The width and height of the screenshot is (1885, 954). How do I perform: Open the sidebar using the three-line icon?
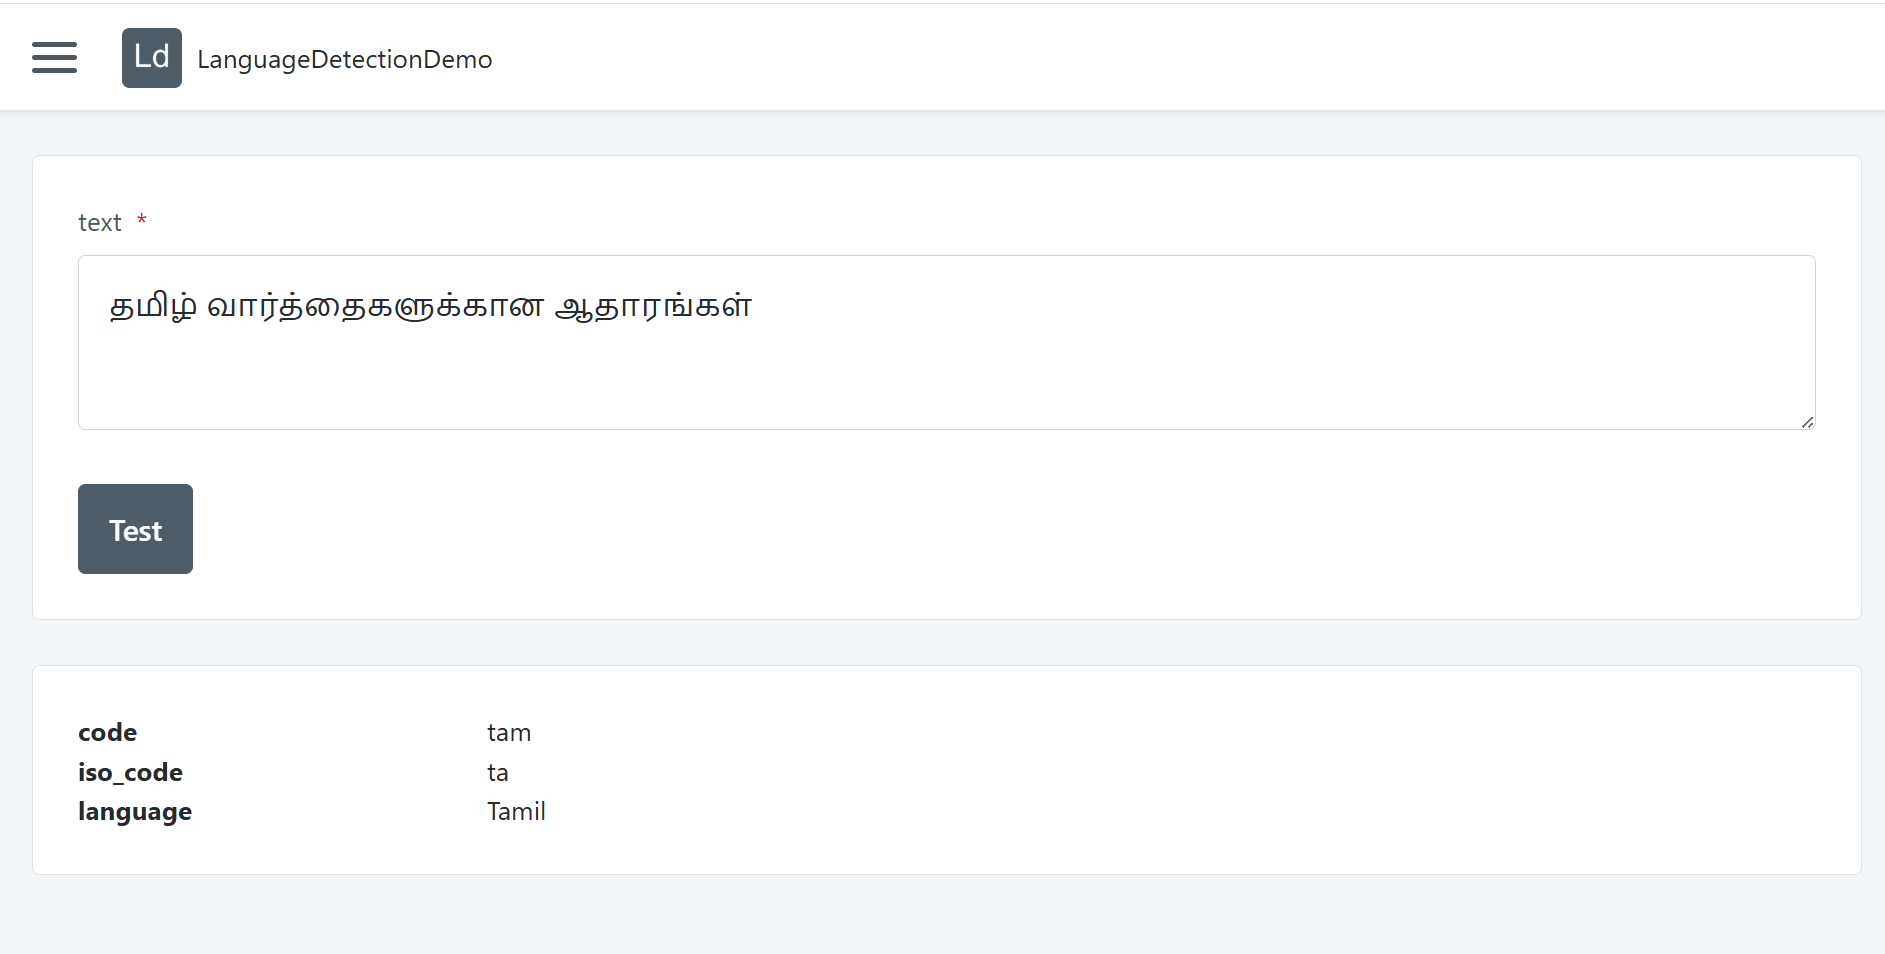54,57
